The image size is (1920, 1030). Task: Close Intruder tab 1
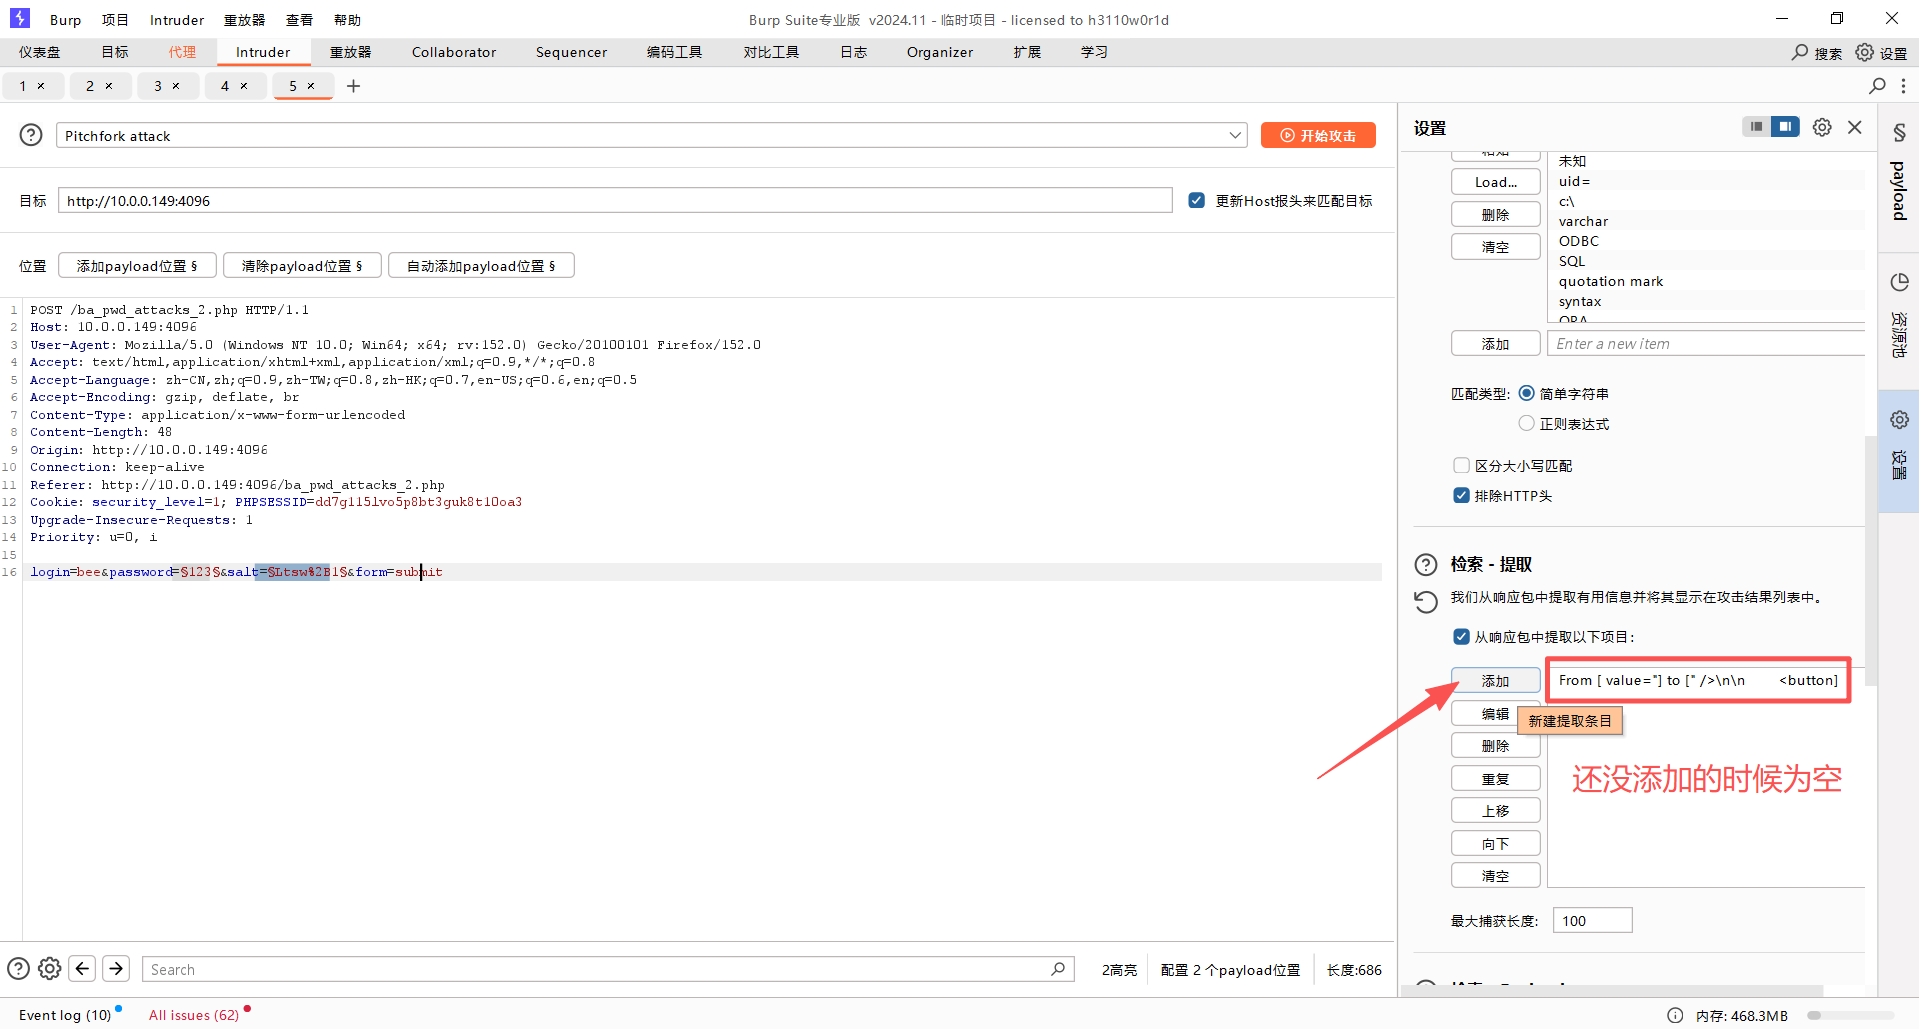coord(41,86)
